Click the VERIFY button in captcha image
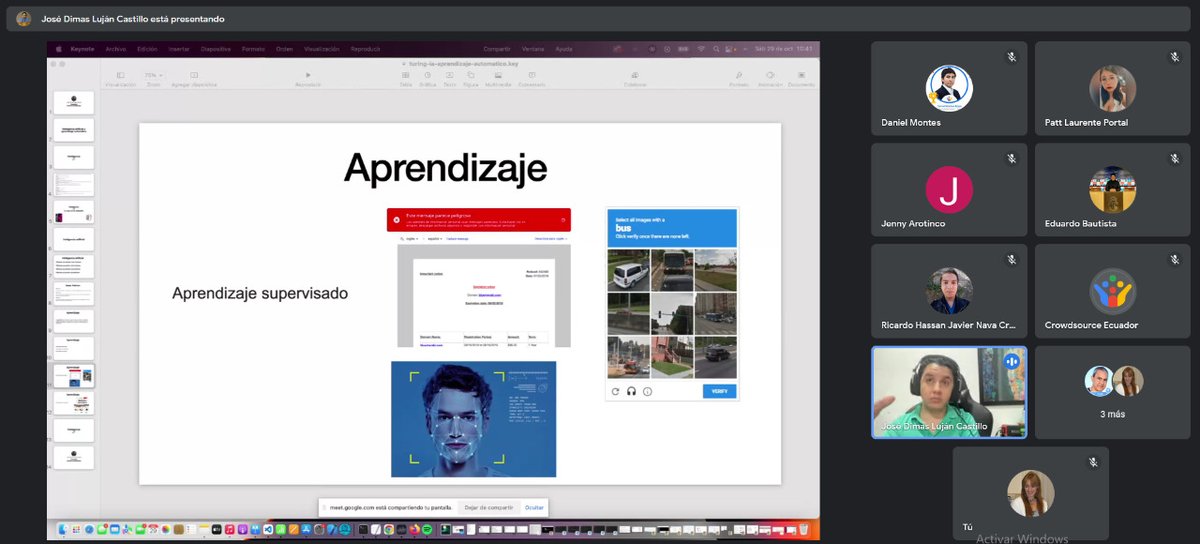1200x544 pixels. [x=719, y=391]
